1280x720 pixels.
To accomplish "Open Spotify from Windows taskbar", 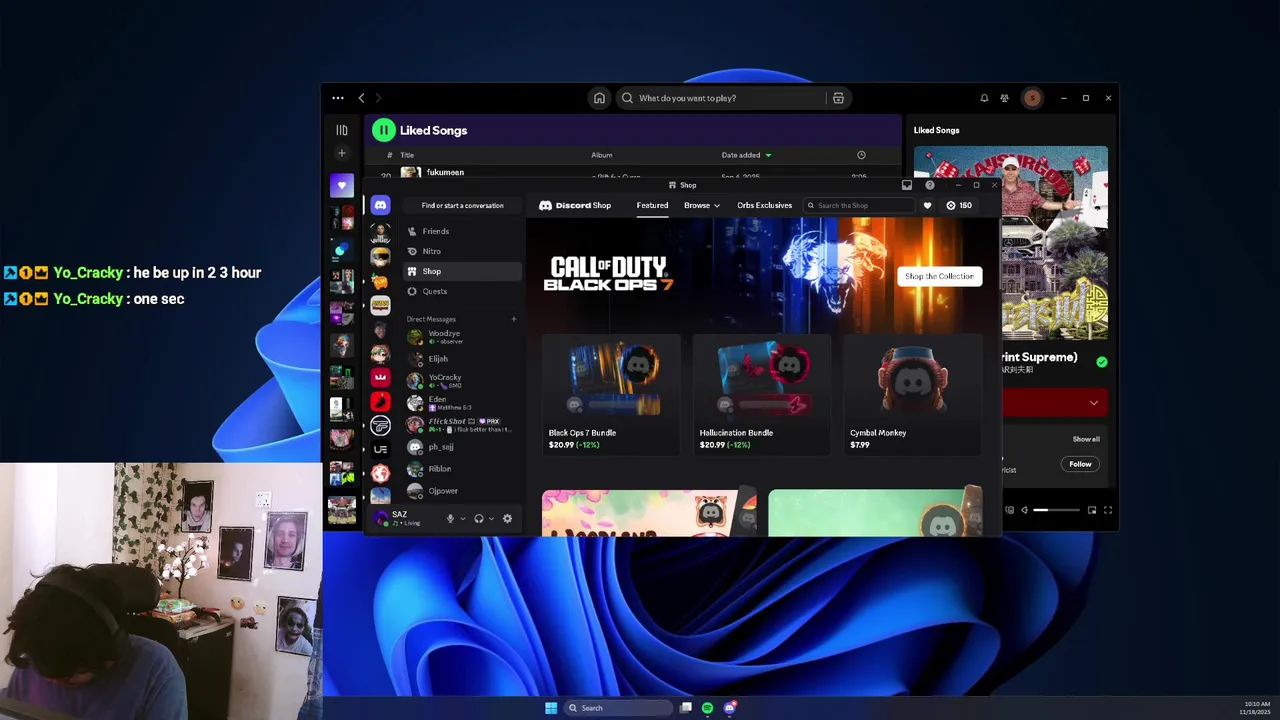I will tap(707, 708).
